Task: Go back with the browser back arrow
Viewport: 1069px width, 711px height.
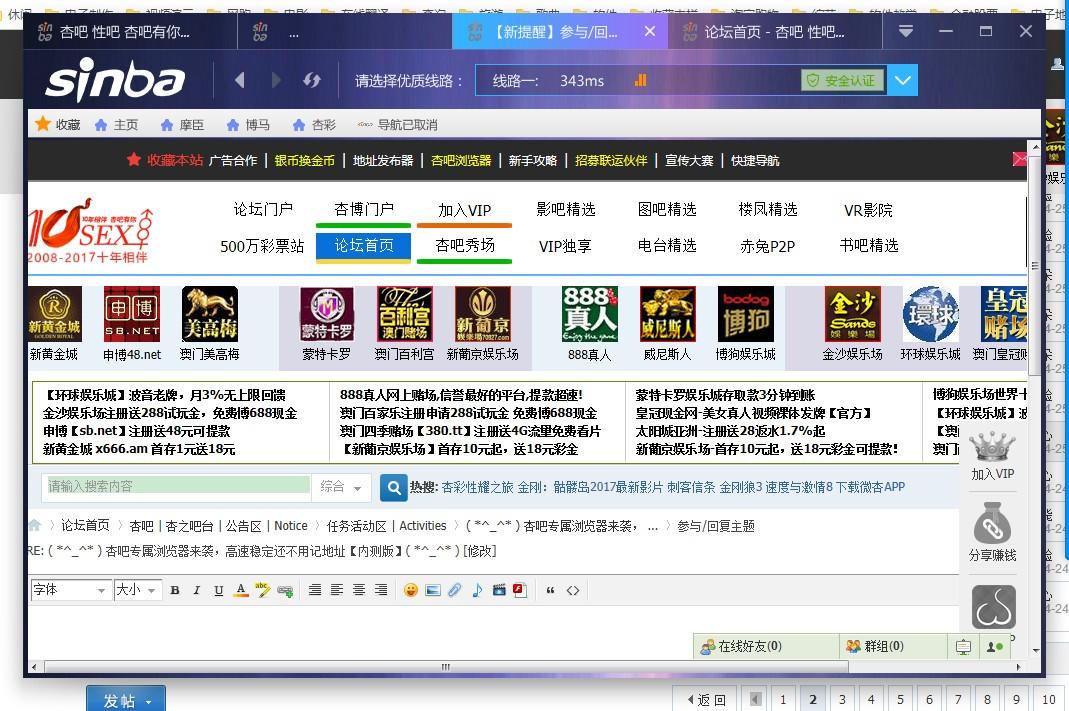Action: 239,80
